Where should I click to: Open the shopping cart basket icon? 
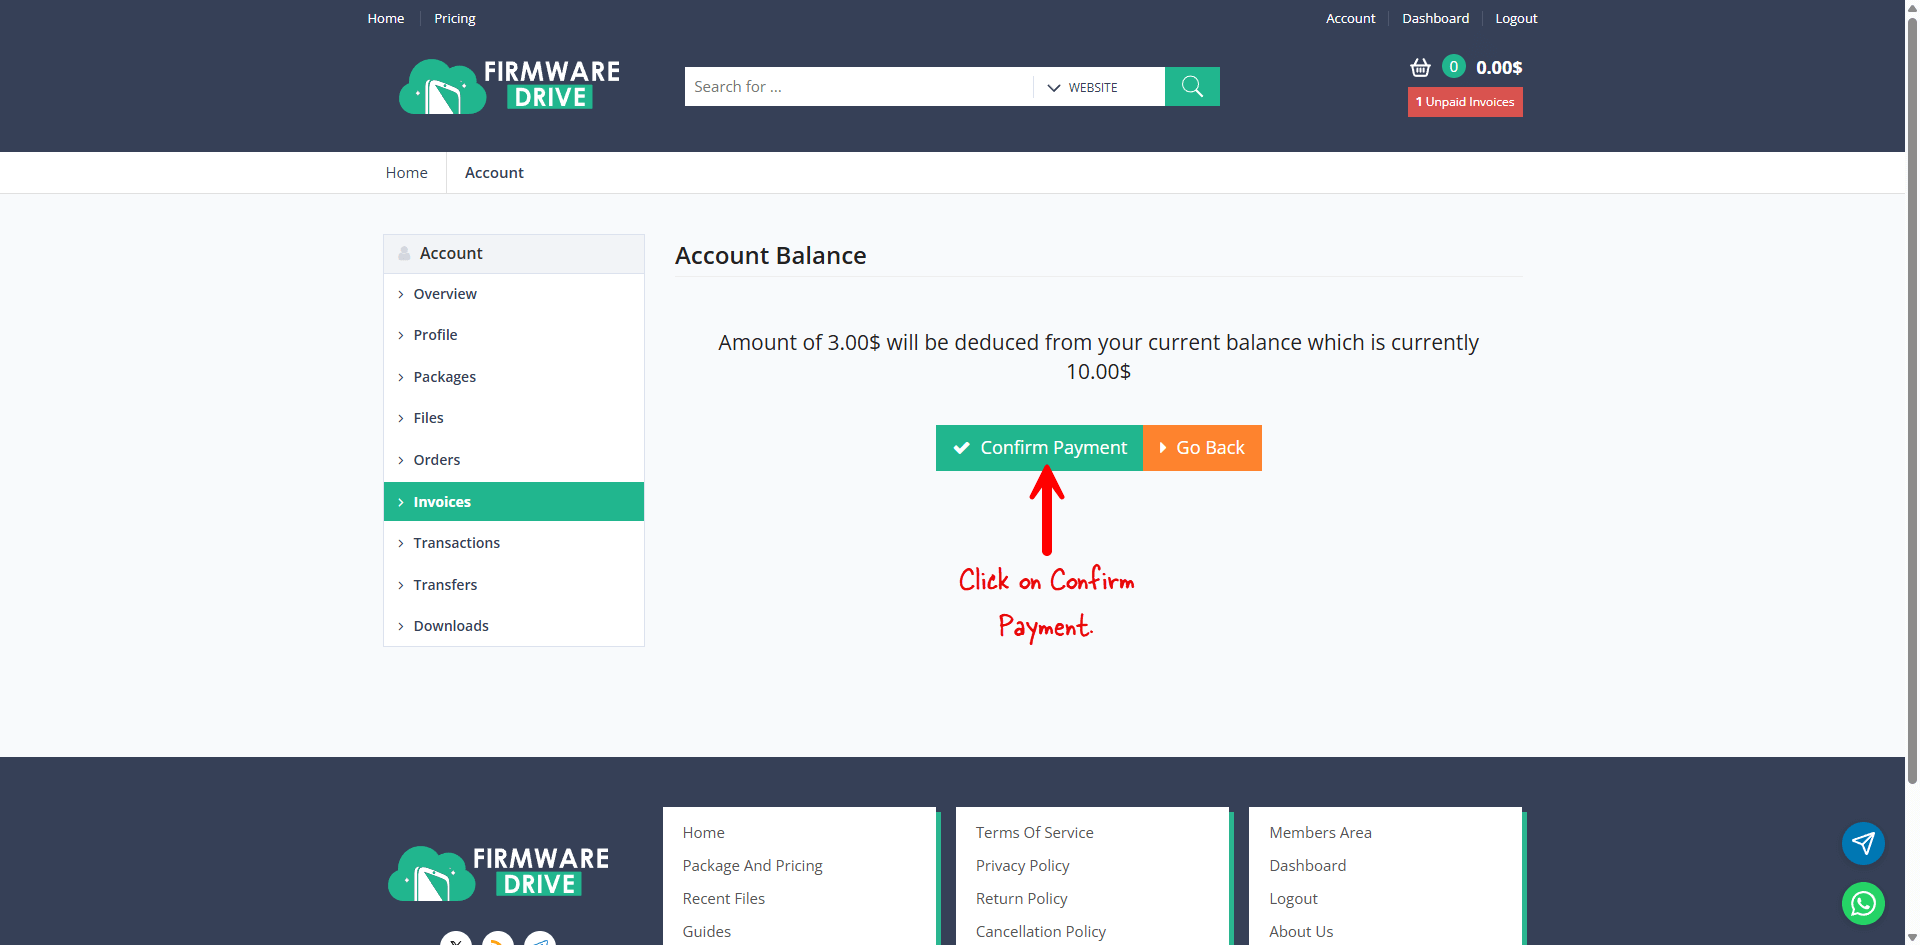(1420, 68)
